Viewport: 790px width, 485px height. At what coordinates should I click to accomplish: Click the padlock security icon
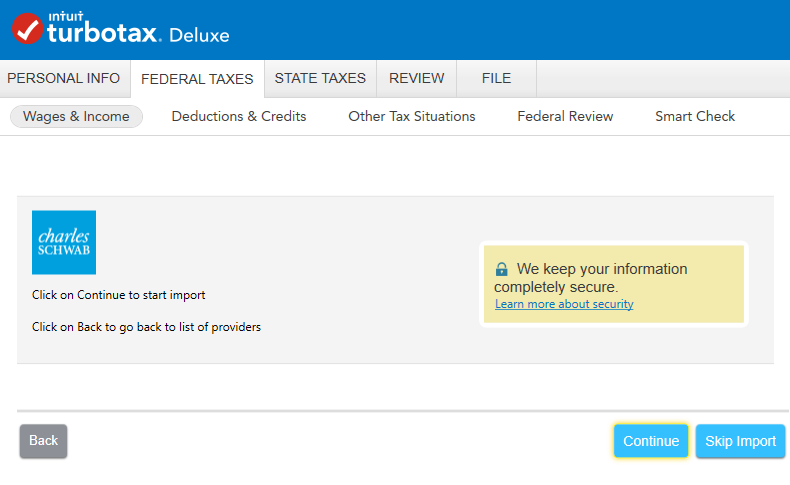click(x=501, y=269)
